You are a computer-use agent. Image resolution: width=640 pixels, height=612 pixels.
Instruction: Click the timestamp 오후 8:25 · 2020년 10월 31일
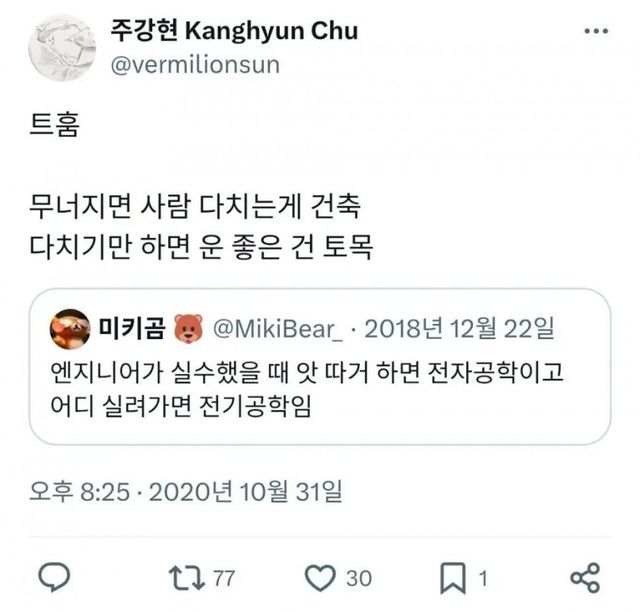186,491
